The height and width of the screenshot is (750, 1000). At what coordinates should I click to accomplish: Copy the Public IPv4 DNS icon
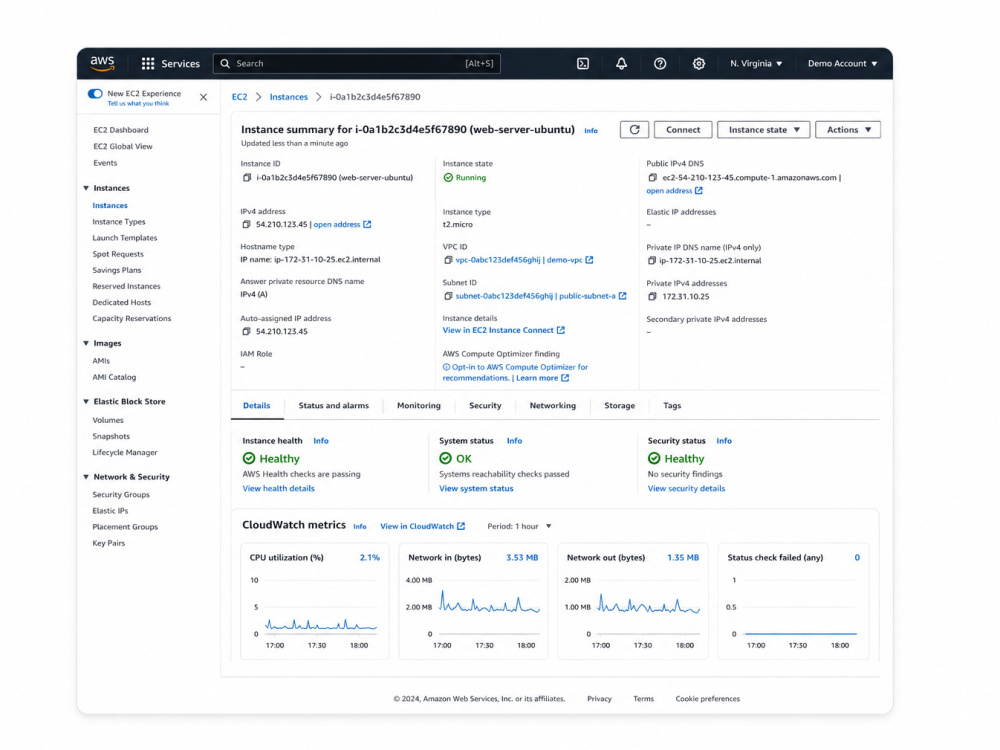(652, 177)
